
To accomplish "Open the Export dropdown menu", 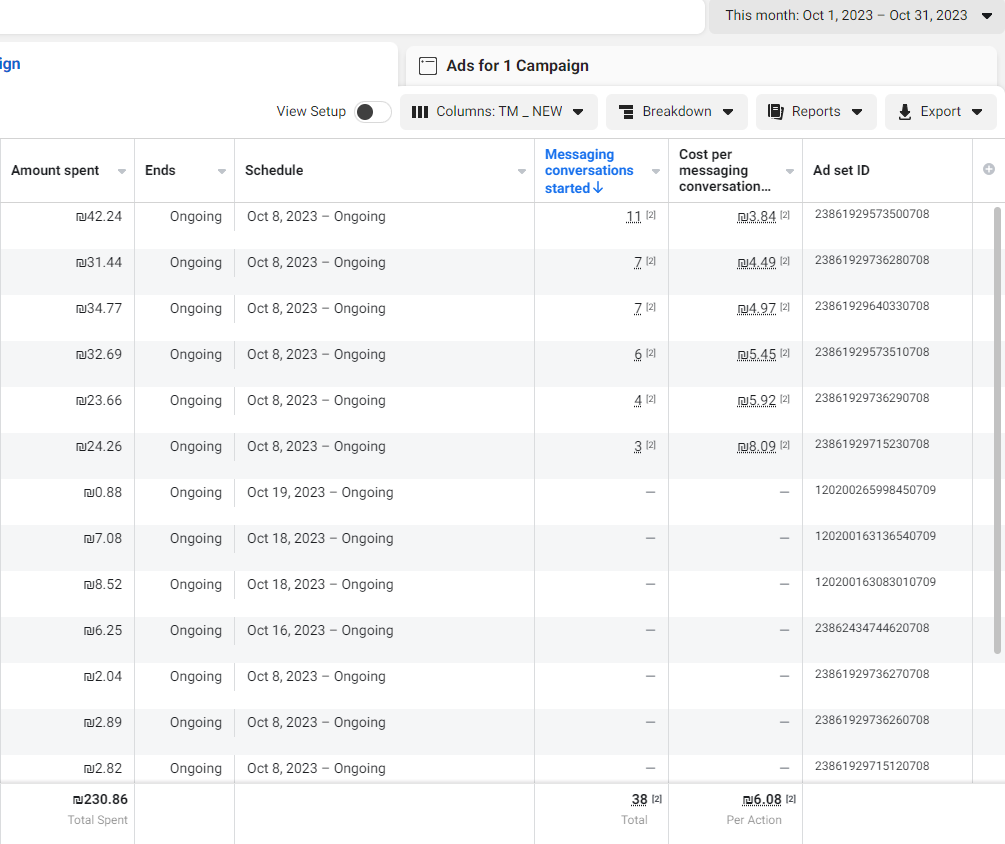I will [940, 112].
